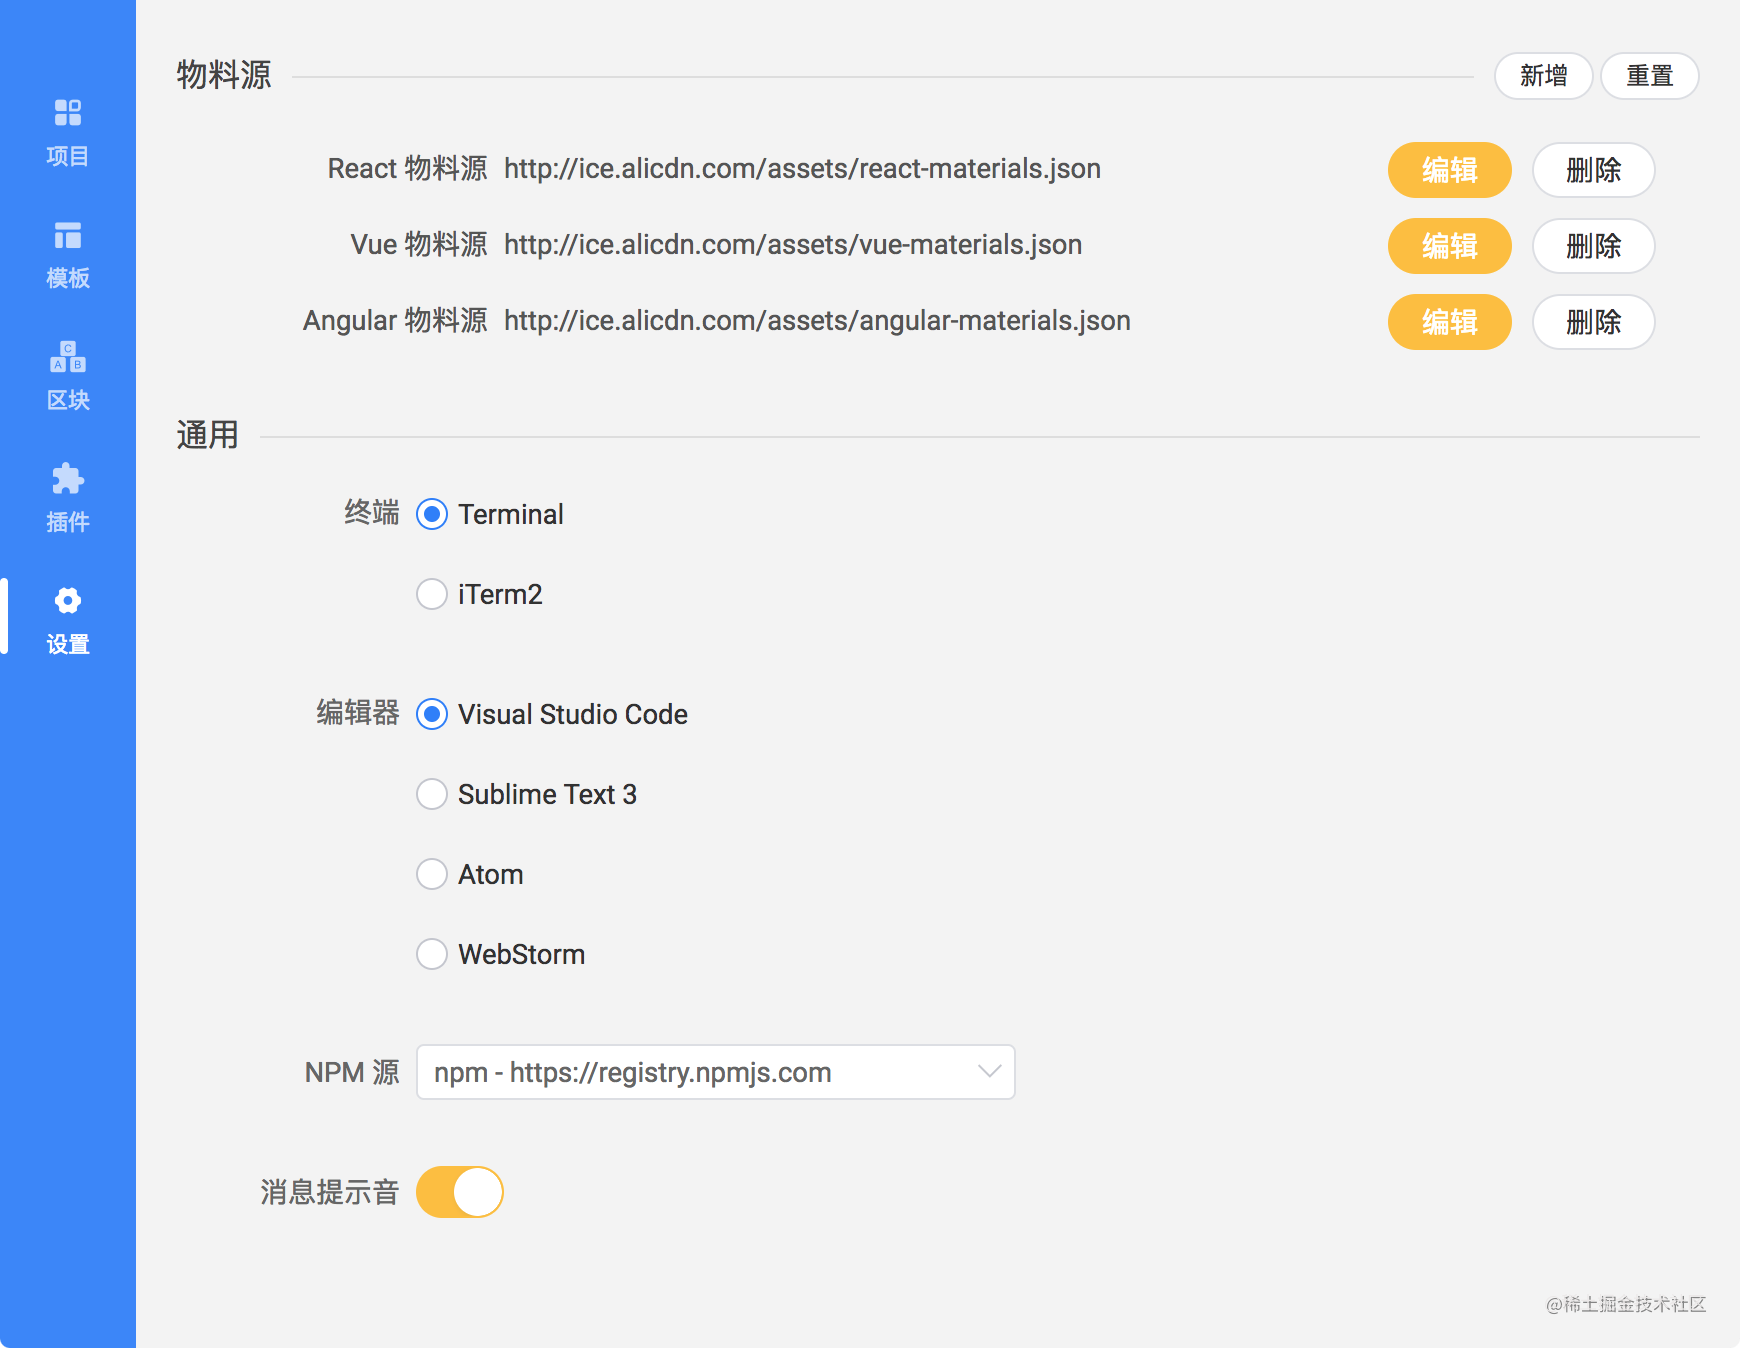The width and height of the screenshot is (1740, 1348).
Task: Click the angular-materials.json URL text
Action: pyautogui.click(x=817, y=321)
